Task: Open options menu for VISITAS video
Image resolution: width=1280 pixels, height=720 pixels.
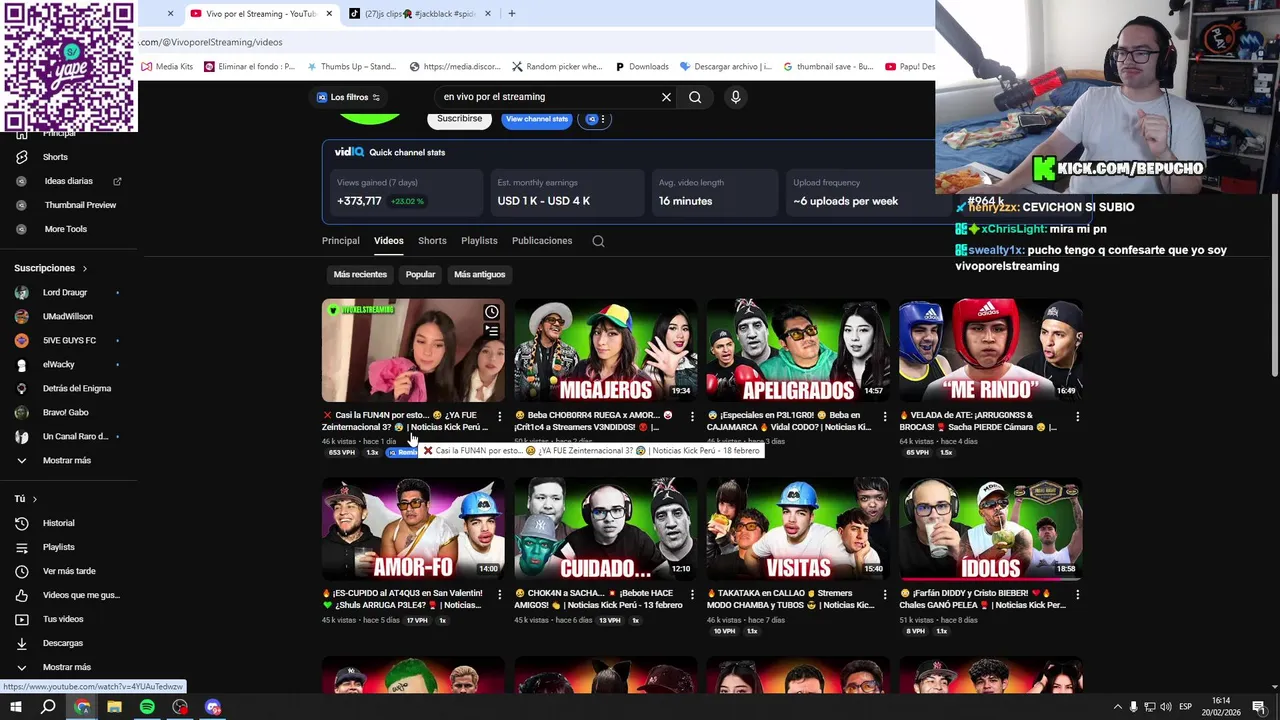Action: point(884,594)
